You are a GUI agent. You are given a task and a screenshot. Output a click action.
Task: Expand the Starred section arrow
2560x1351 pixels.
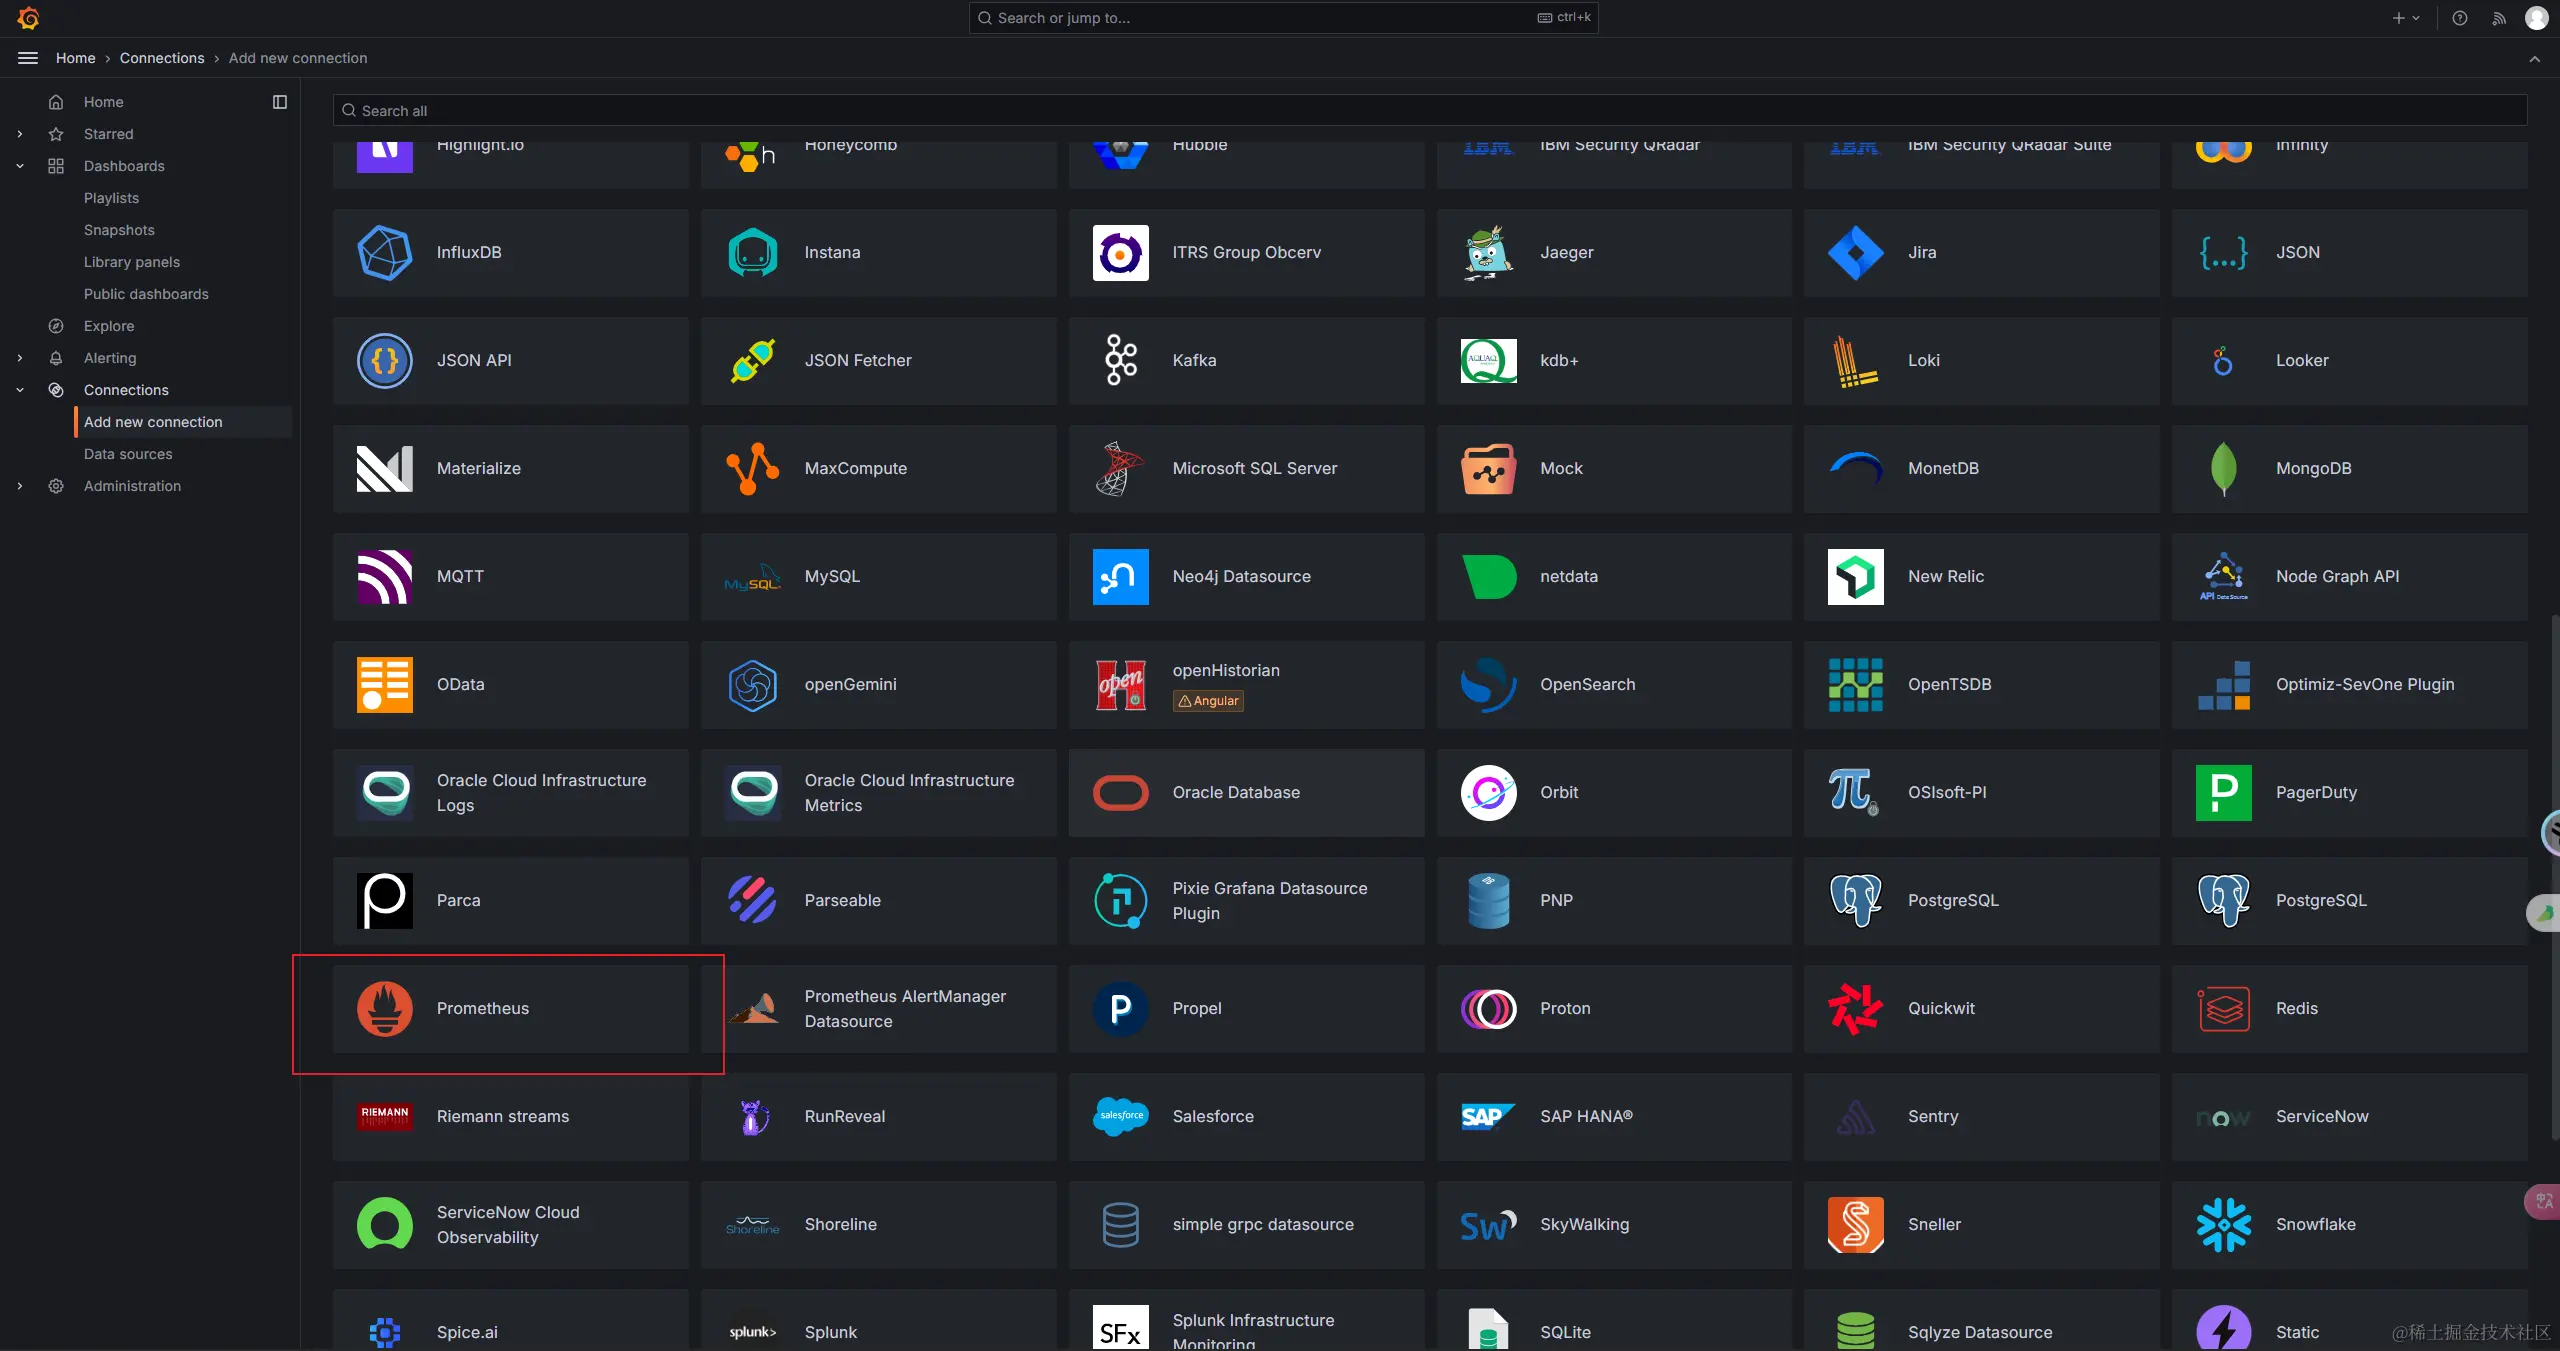20,134
